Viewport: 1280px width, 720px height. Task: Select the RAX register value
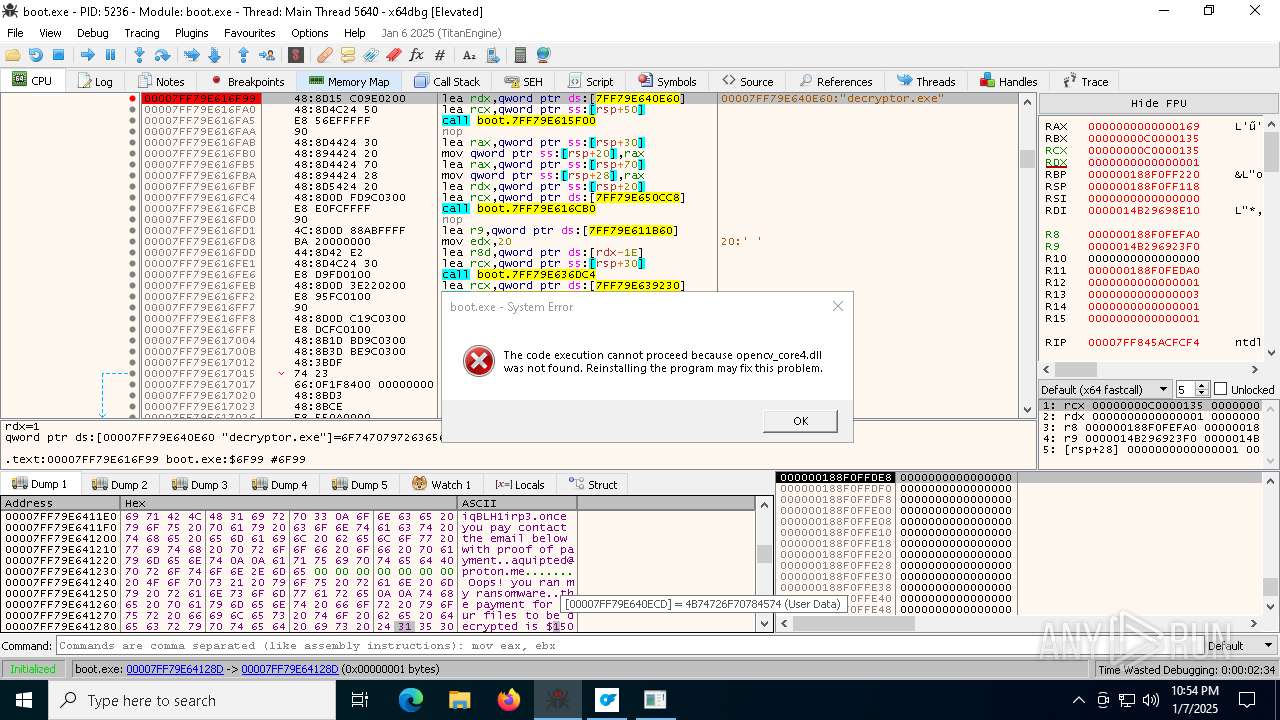coord(1144,126)
